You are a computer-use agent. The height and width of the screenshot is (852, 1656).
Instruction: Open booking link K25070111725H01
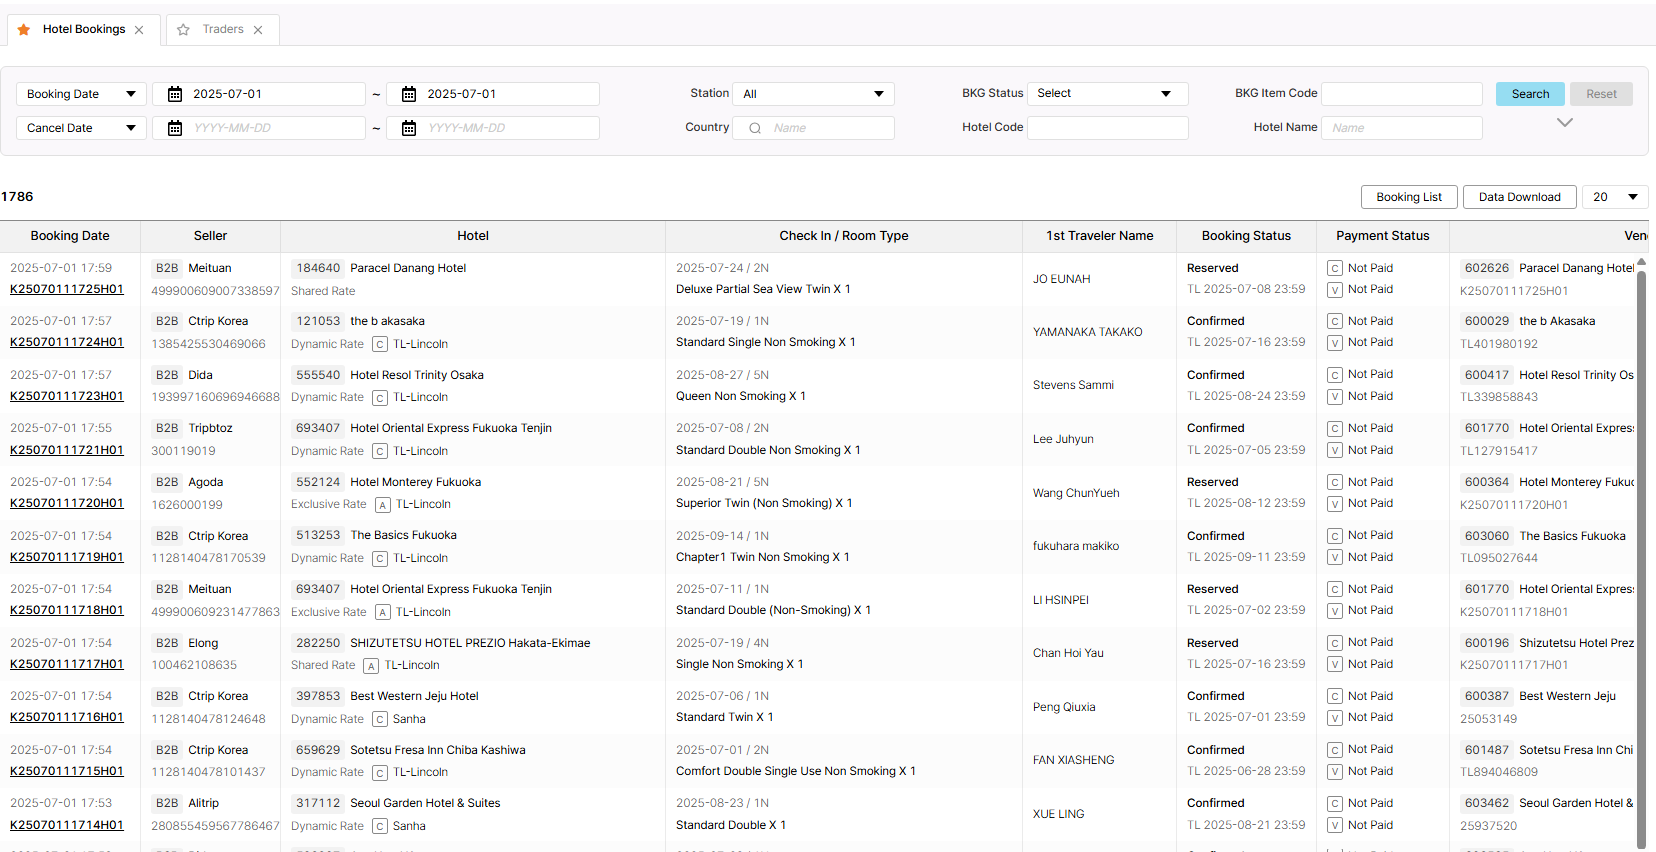pos(67,289)
